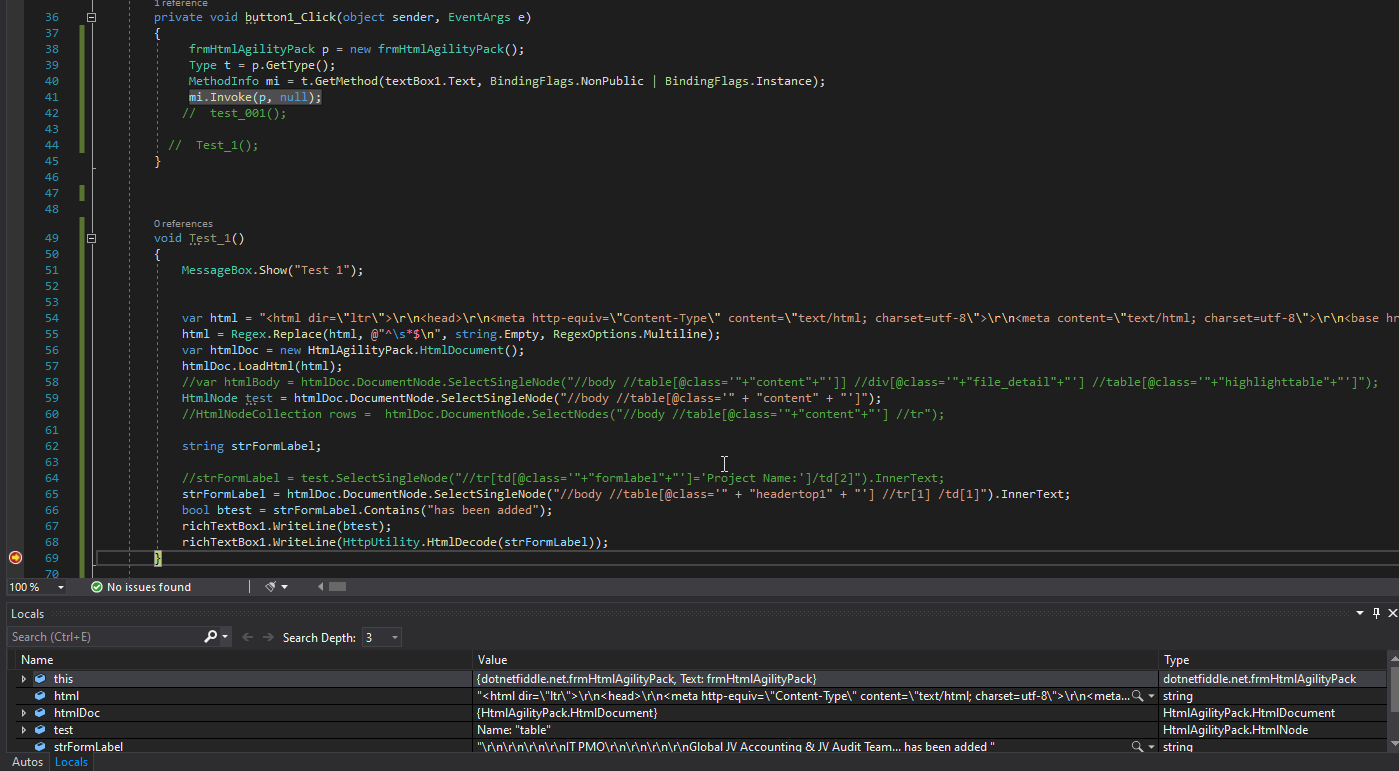Expand the 'this' variable in Locals

coord(24,679)
